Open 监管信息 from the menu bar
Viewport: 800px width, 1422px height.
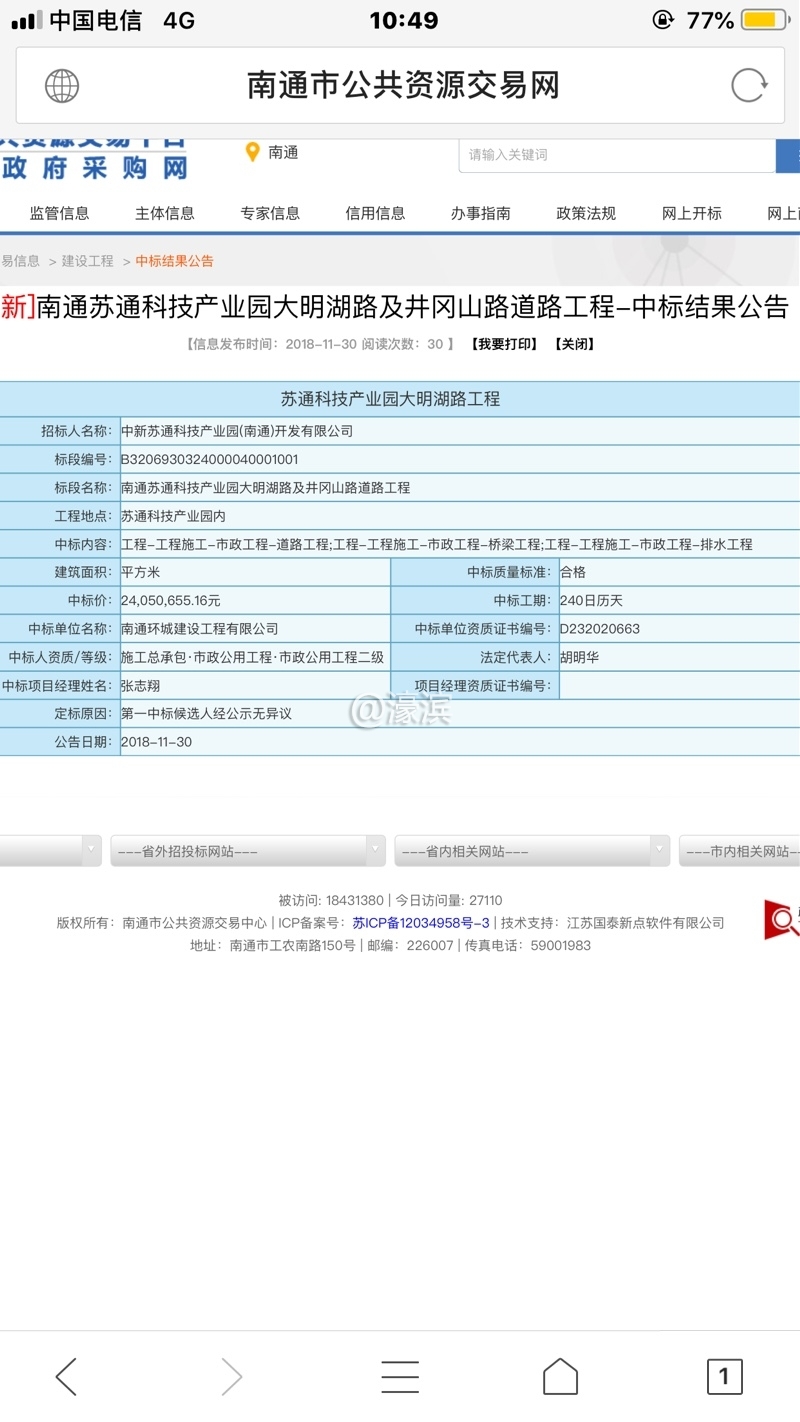[57, 212]
